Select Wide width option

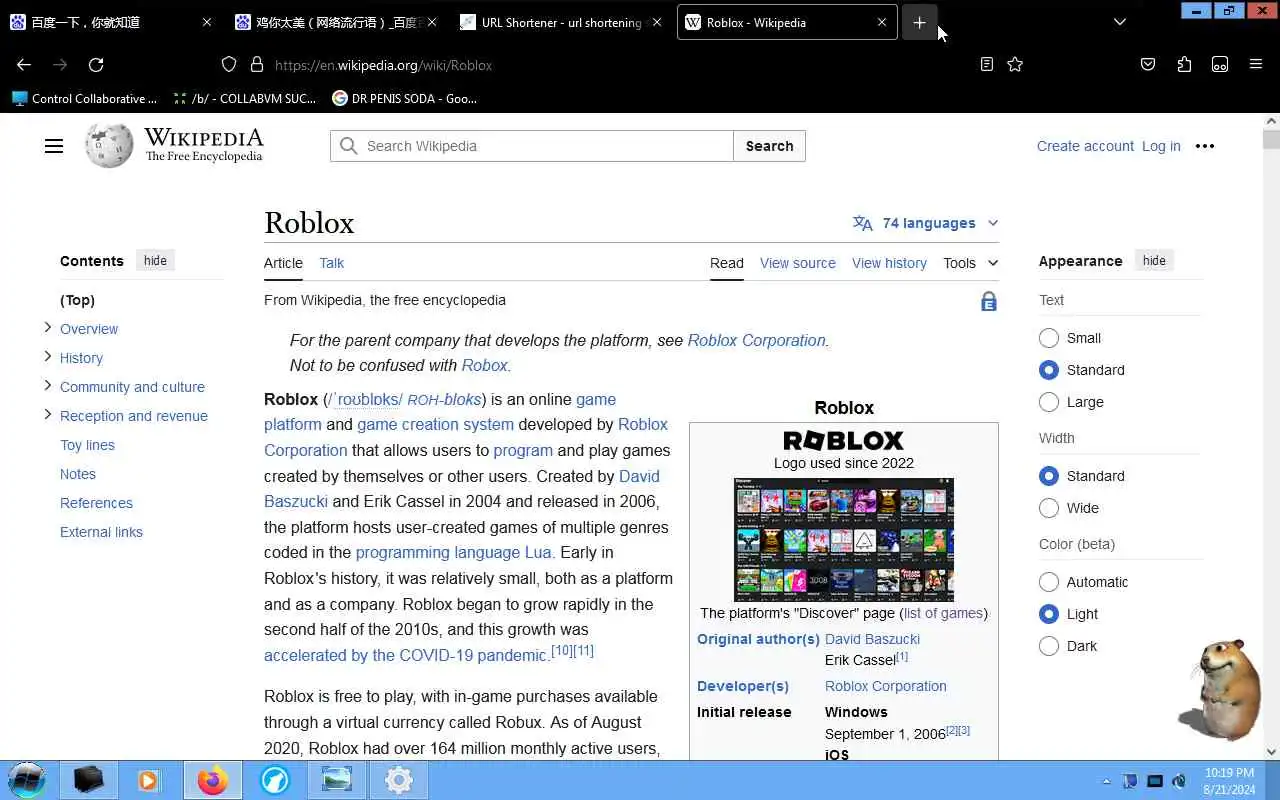(x=1049, y=508)
